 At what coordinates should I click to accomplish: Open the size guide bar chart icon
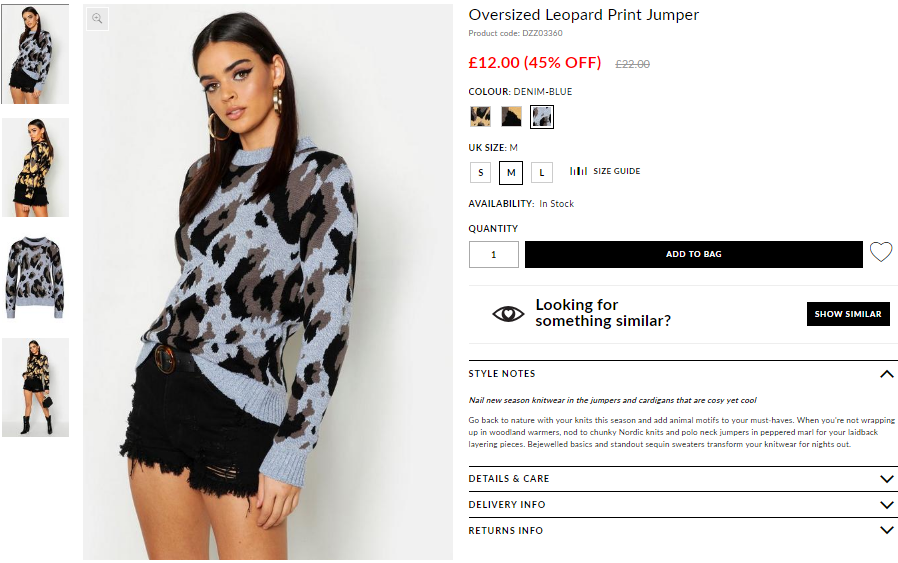(578, 171)
